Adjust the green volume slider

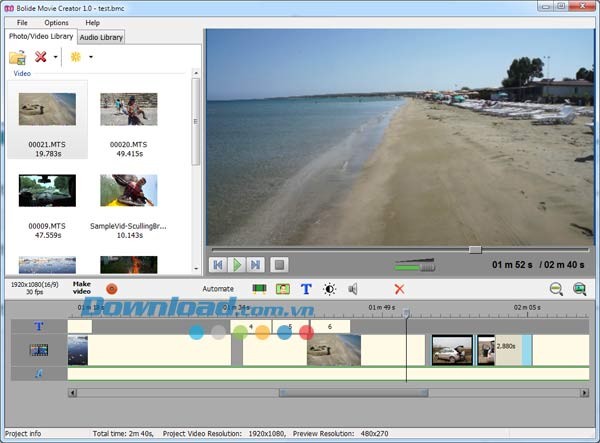[415, 265]
